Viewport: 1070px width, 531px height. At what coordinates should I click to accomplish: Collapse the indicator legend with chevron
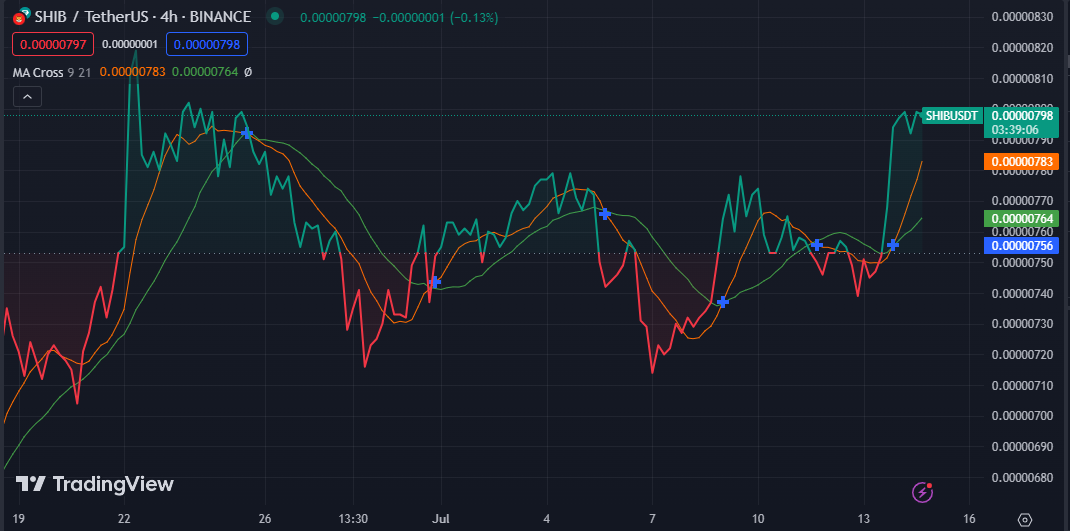[27, 97]
